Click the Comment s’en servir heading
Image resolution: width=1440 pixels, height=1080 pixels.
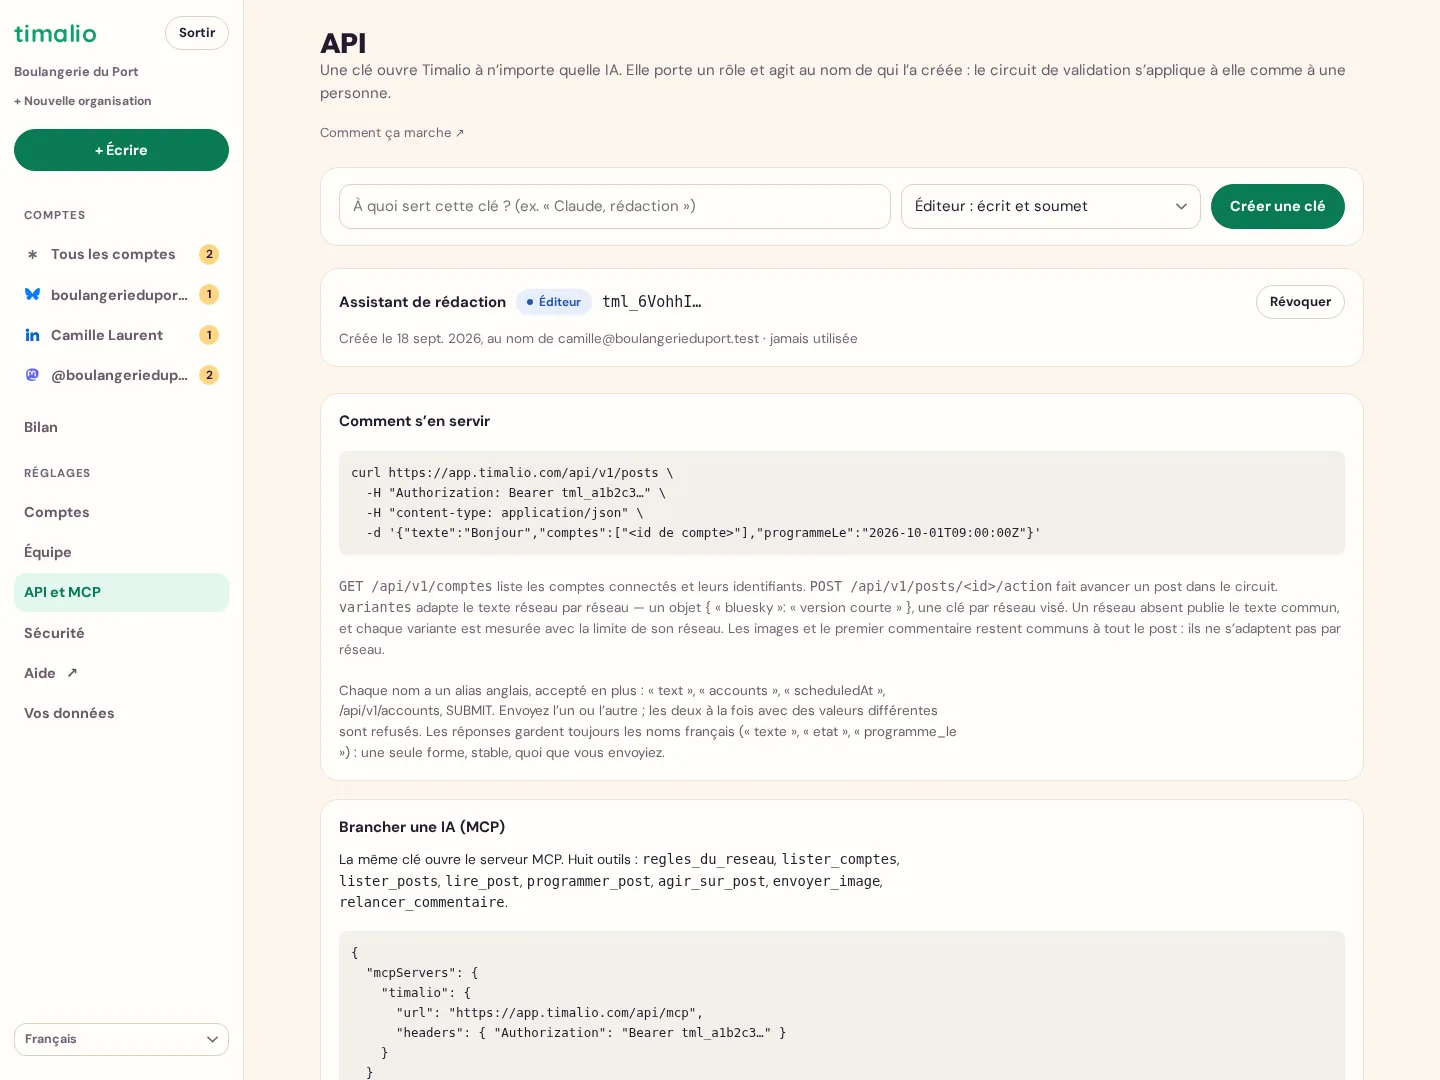click(x=415, y=421)
